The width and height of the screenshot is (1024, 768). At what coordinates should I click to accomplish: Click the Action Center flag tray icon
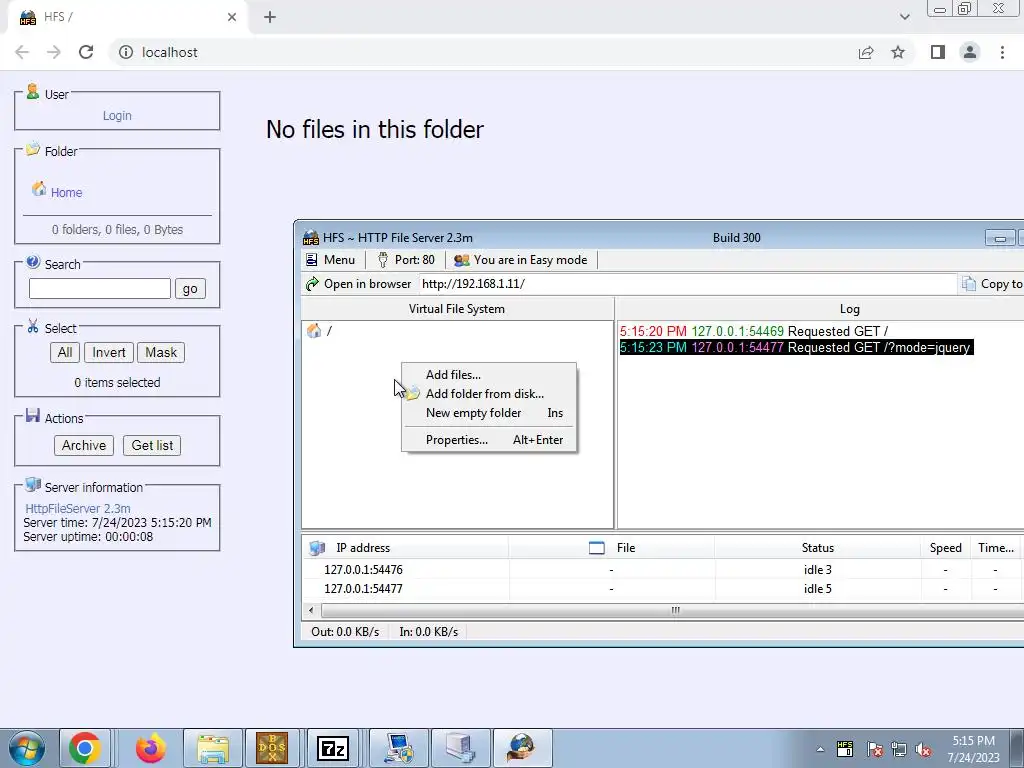coord(874,749)
